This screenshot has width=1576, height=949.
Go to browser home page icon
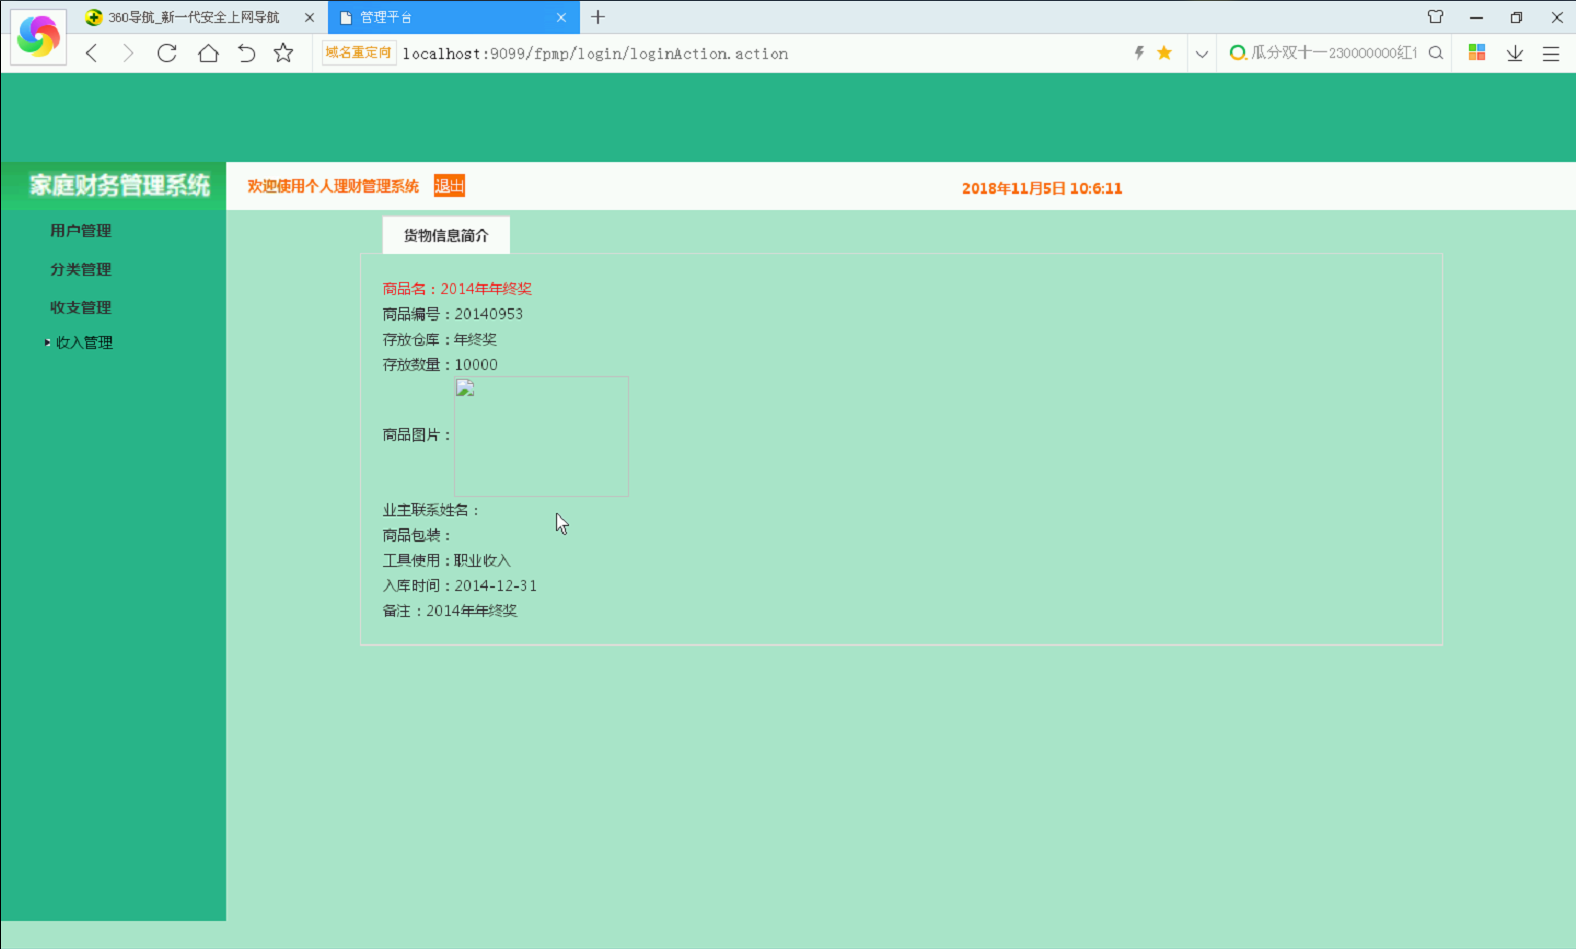pyautogui.click(x=208, y=53)
